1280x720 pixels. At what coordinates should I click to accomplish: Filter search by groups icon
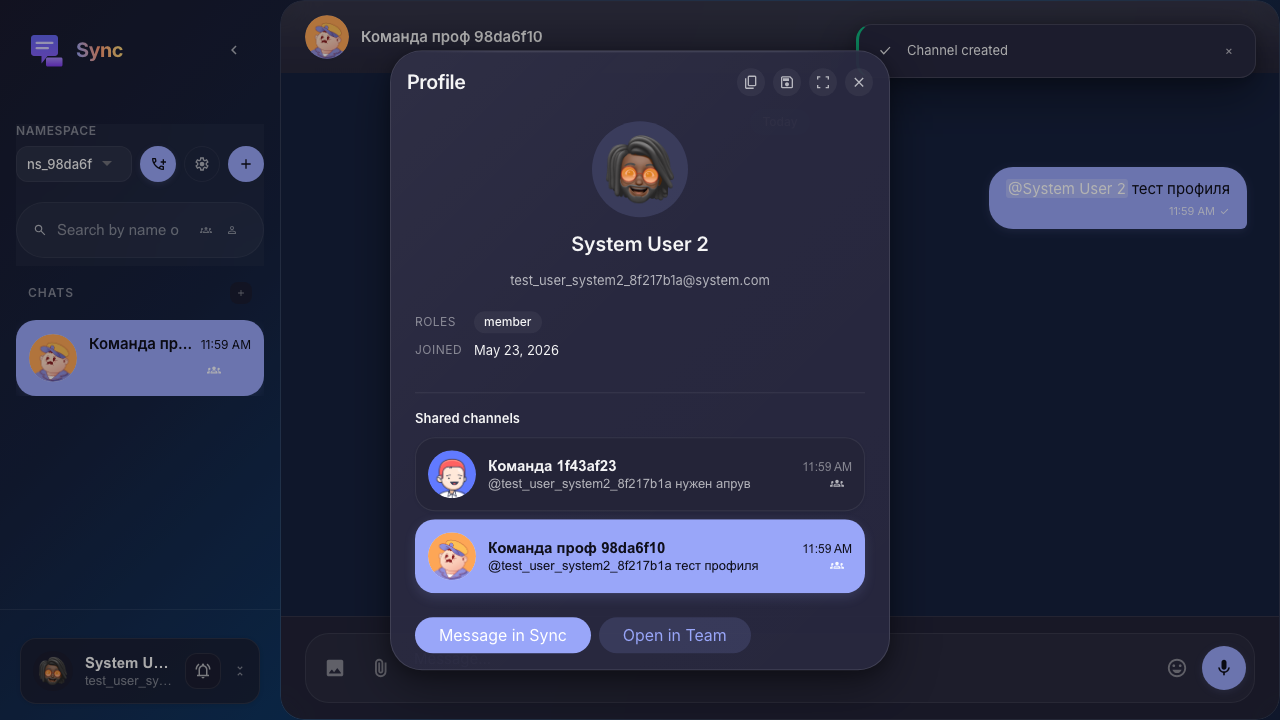(x=206, y=230)
